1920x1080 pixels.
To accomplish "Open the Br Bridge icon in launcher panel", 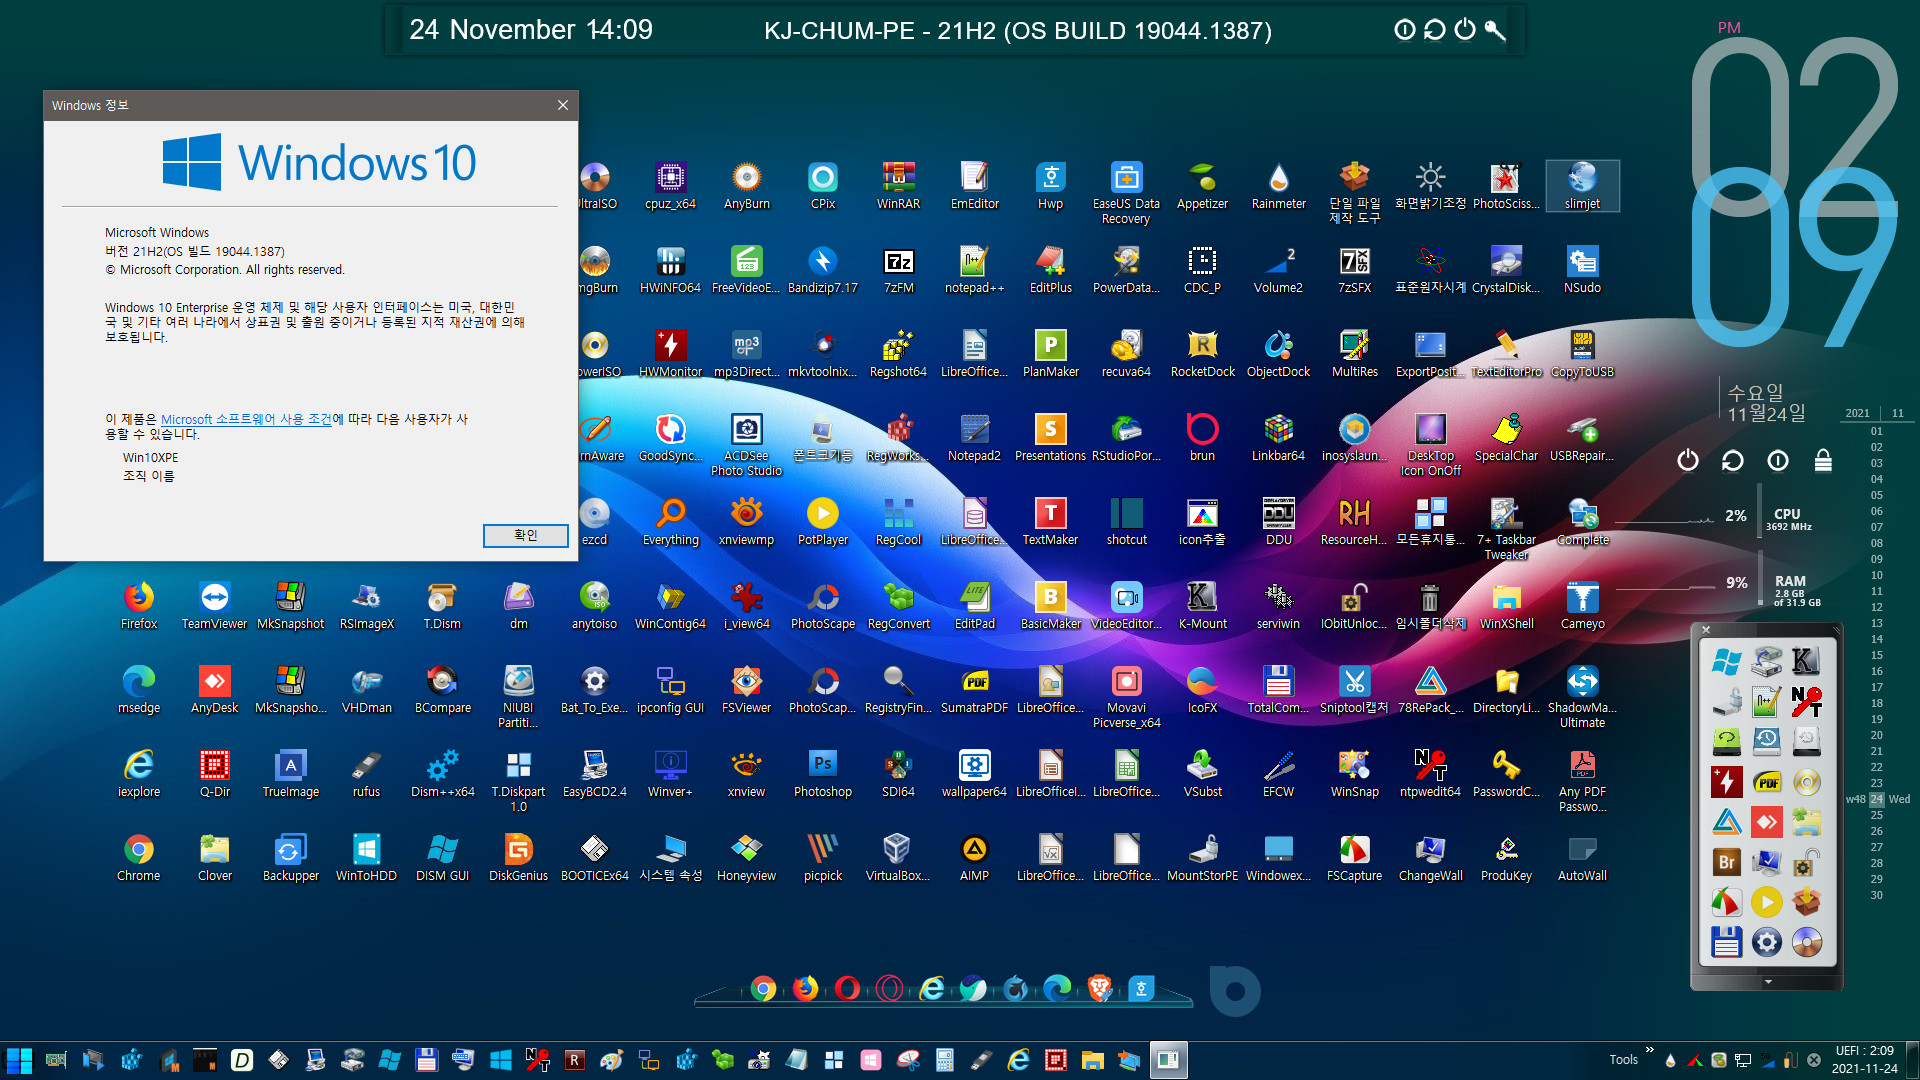I will [x=1727, y=862].
